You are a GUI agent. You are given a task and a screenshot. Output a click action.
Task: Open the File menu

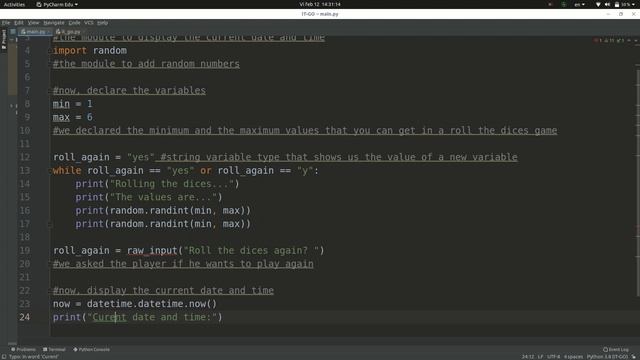pyautogui.click(x=6, y=23)
